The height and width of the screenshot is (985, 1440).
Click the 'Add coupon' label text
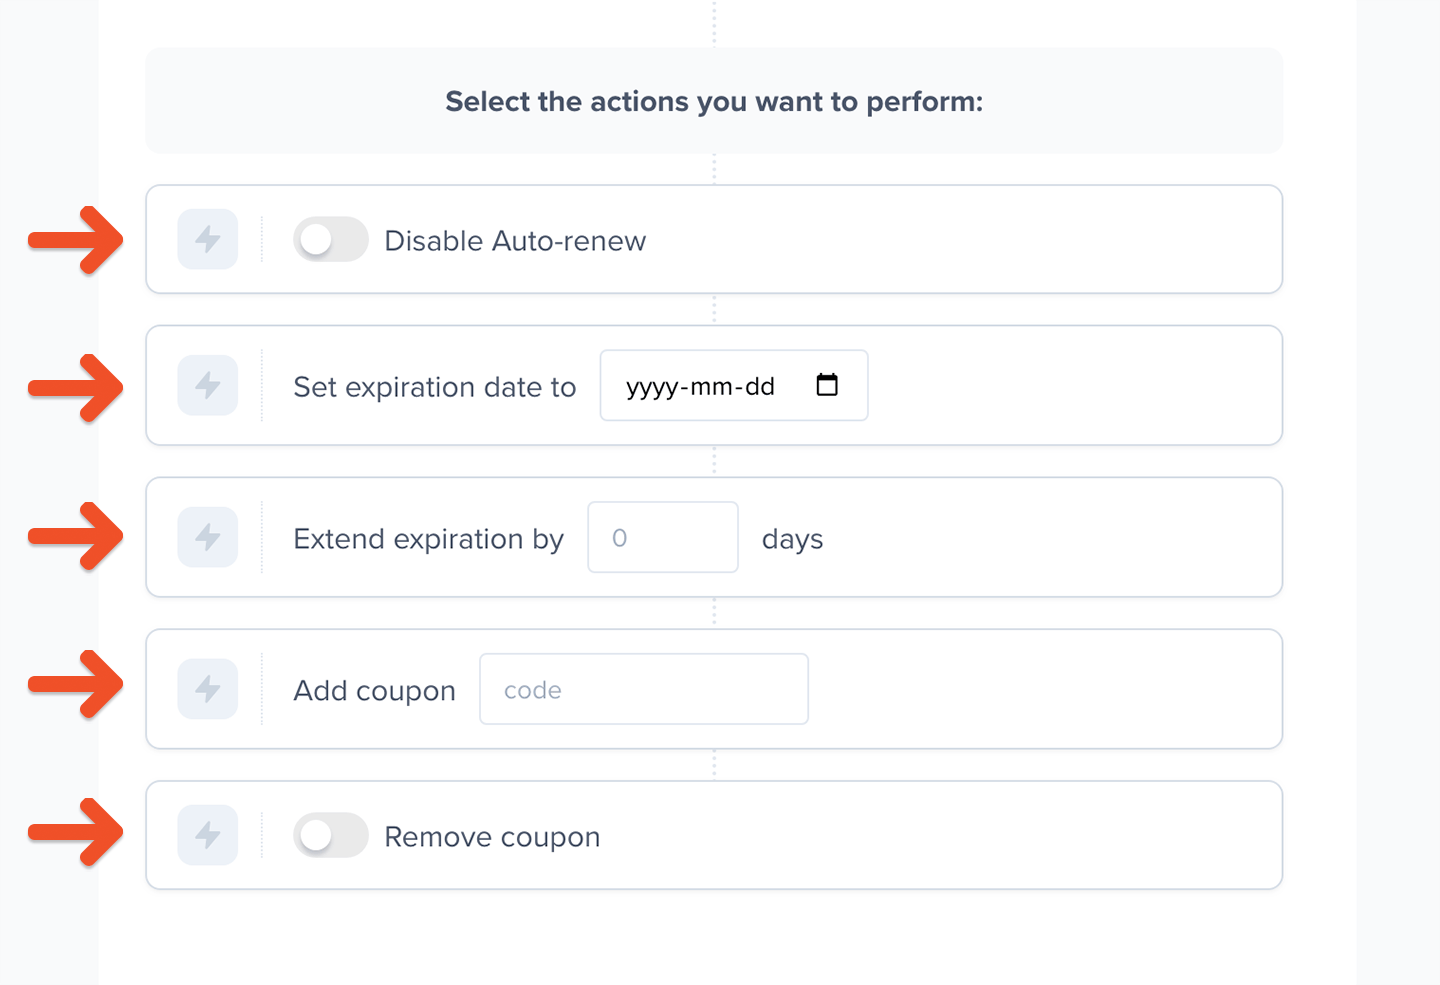pos(374,691)
